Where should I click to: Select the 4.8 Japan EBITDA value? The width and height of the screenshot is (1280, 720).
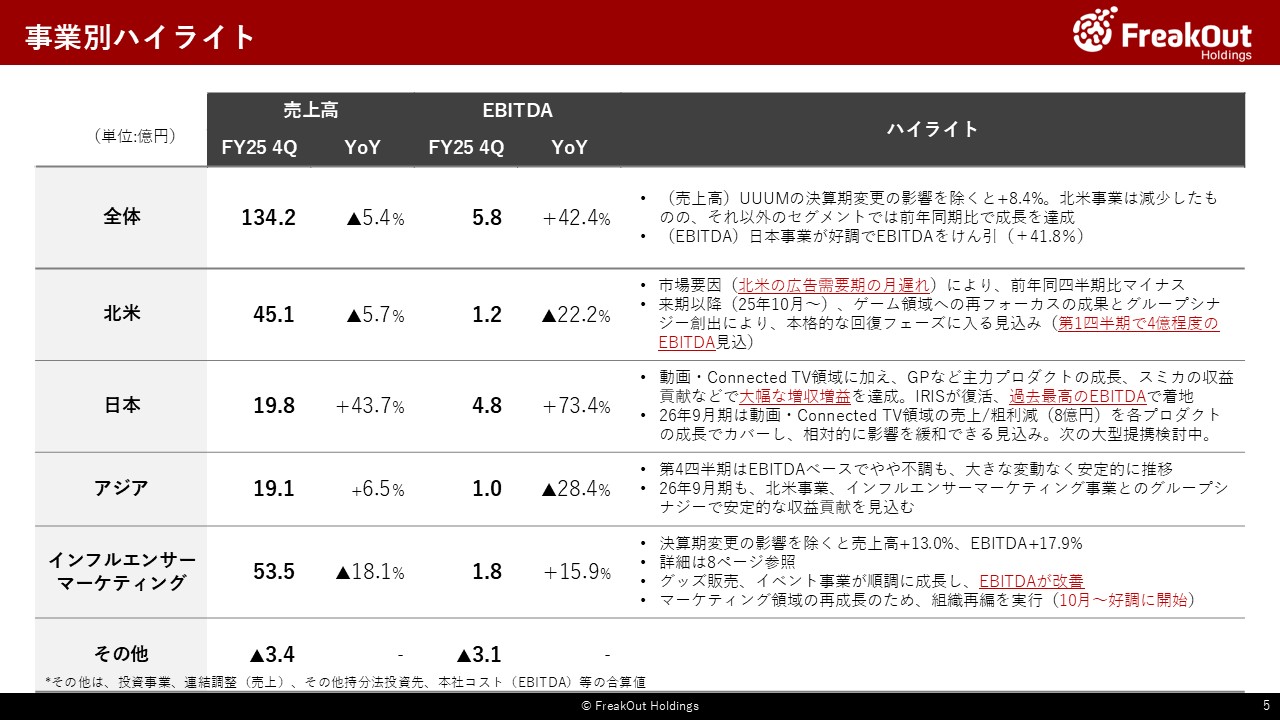point(487,406)
